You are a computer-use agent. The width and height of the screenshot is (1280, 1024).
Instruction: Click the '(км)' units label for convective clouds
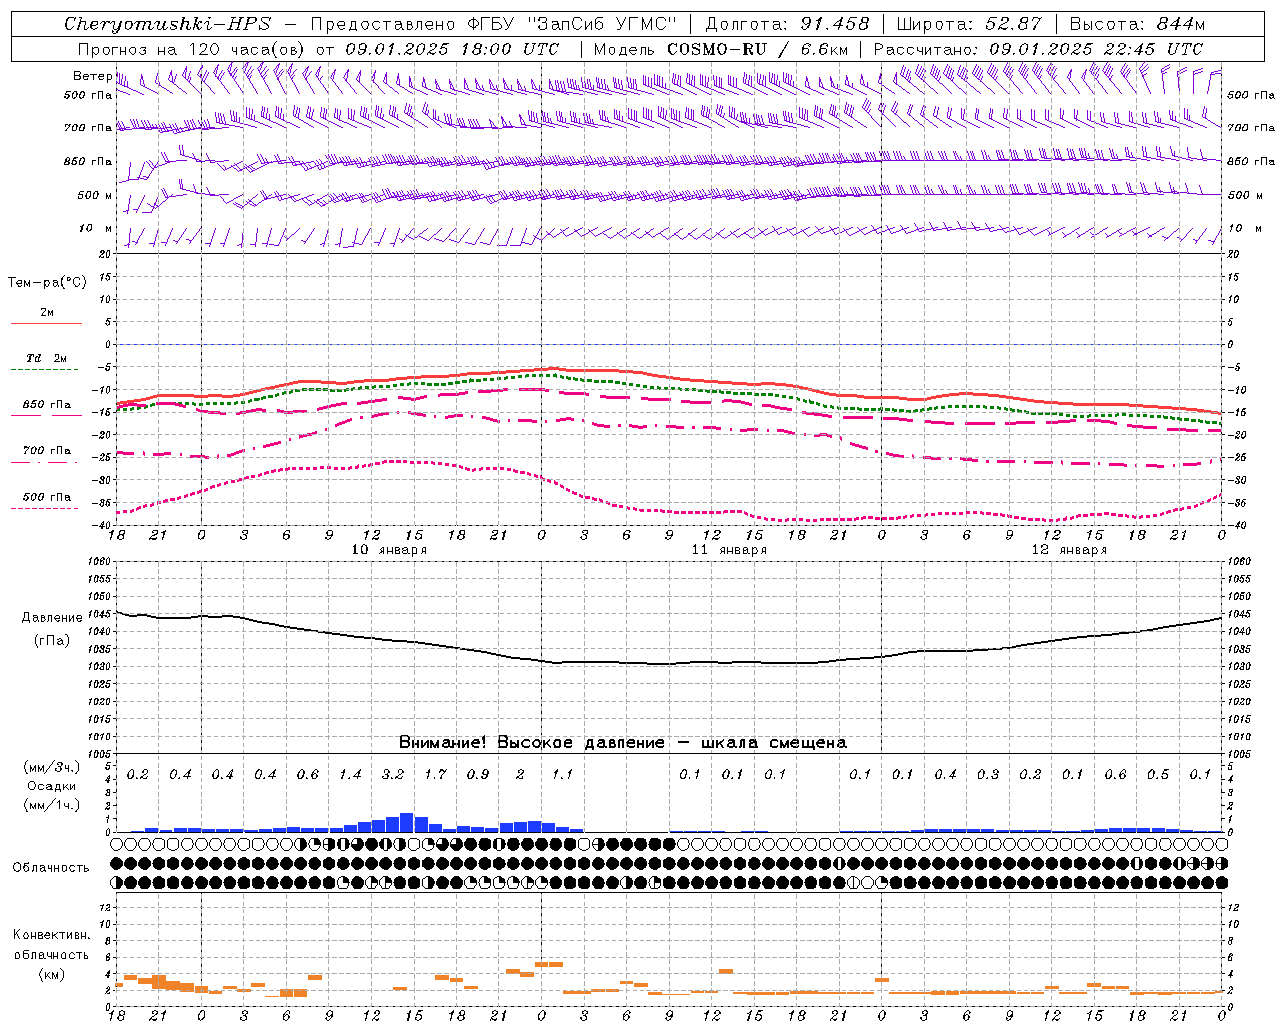pyautogui.click(x=51, y=975)
